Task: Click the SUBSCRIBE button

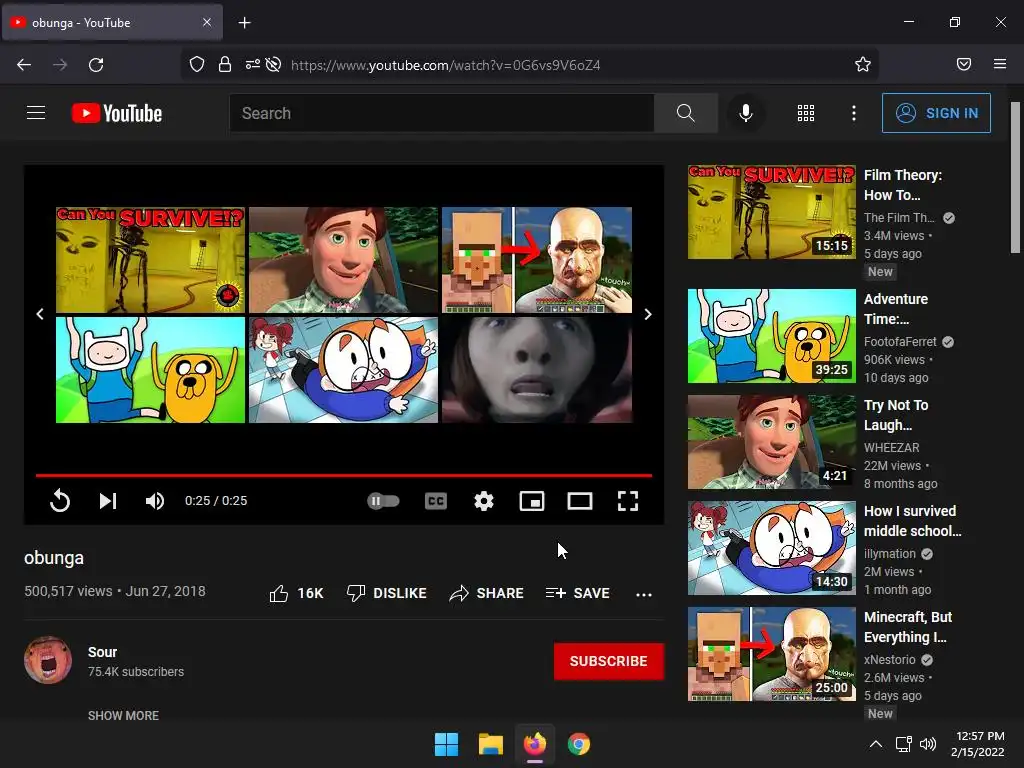Action: click(x=609, y=661)
